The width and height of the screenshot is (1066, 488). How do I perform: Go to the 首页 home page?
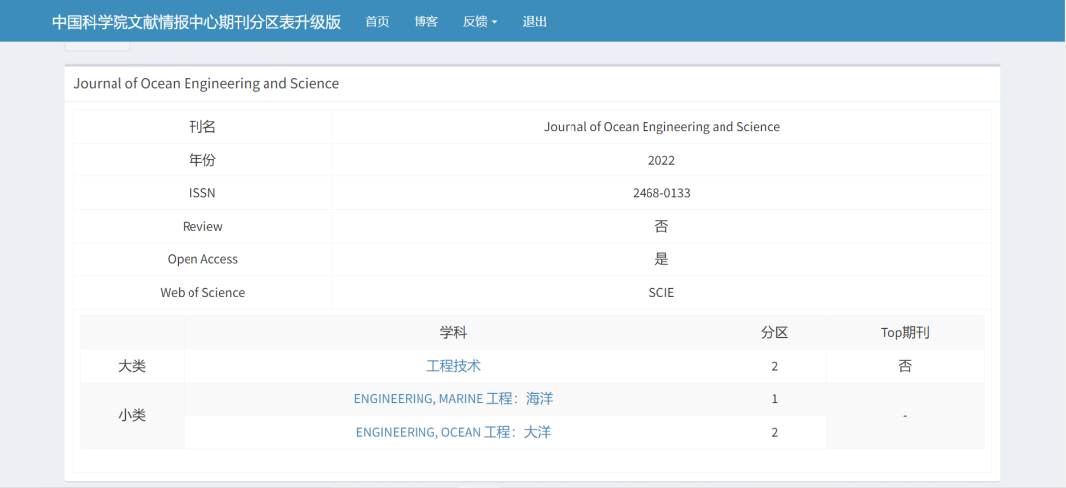tap(377, 21)
